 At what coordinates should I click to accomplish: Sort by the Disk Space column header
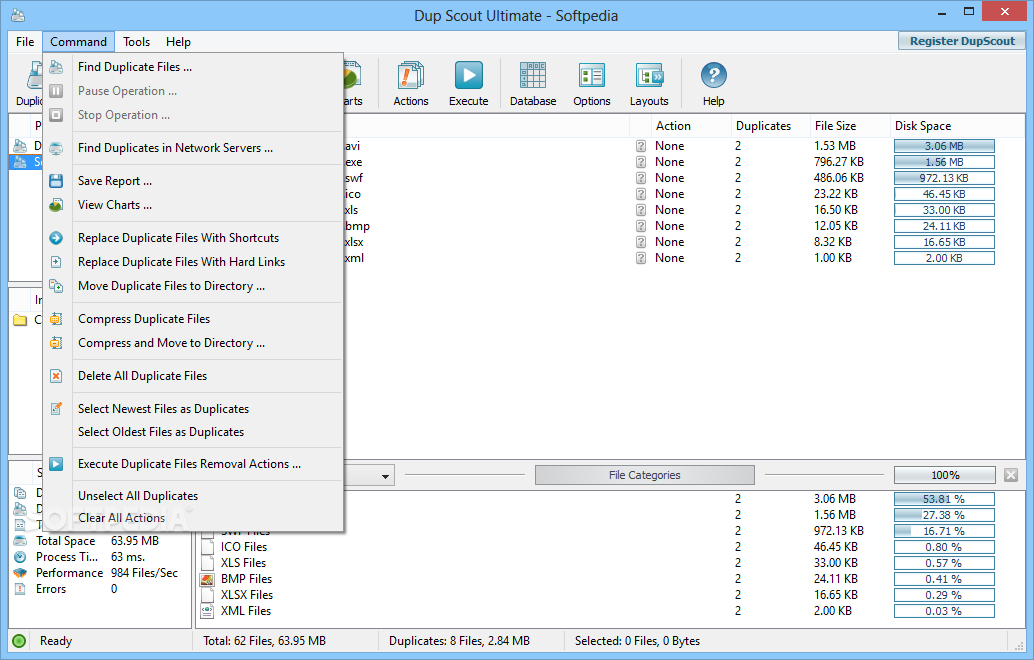[x=956, y=126]
